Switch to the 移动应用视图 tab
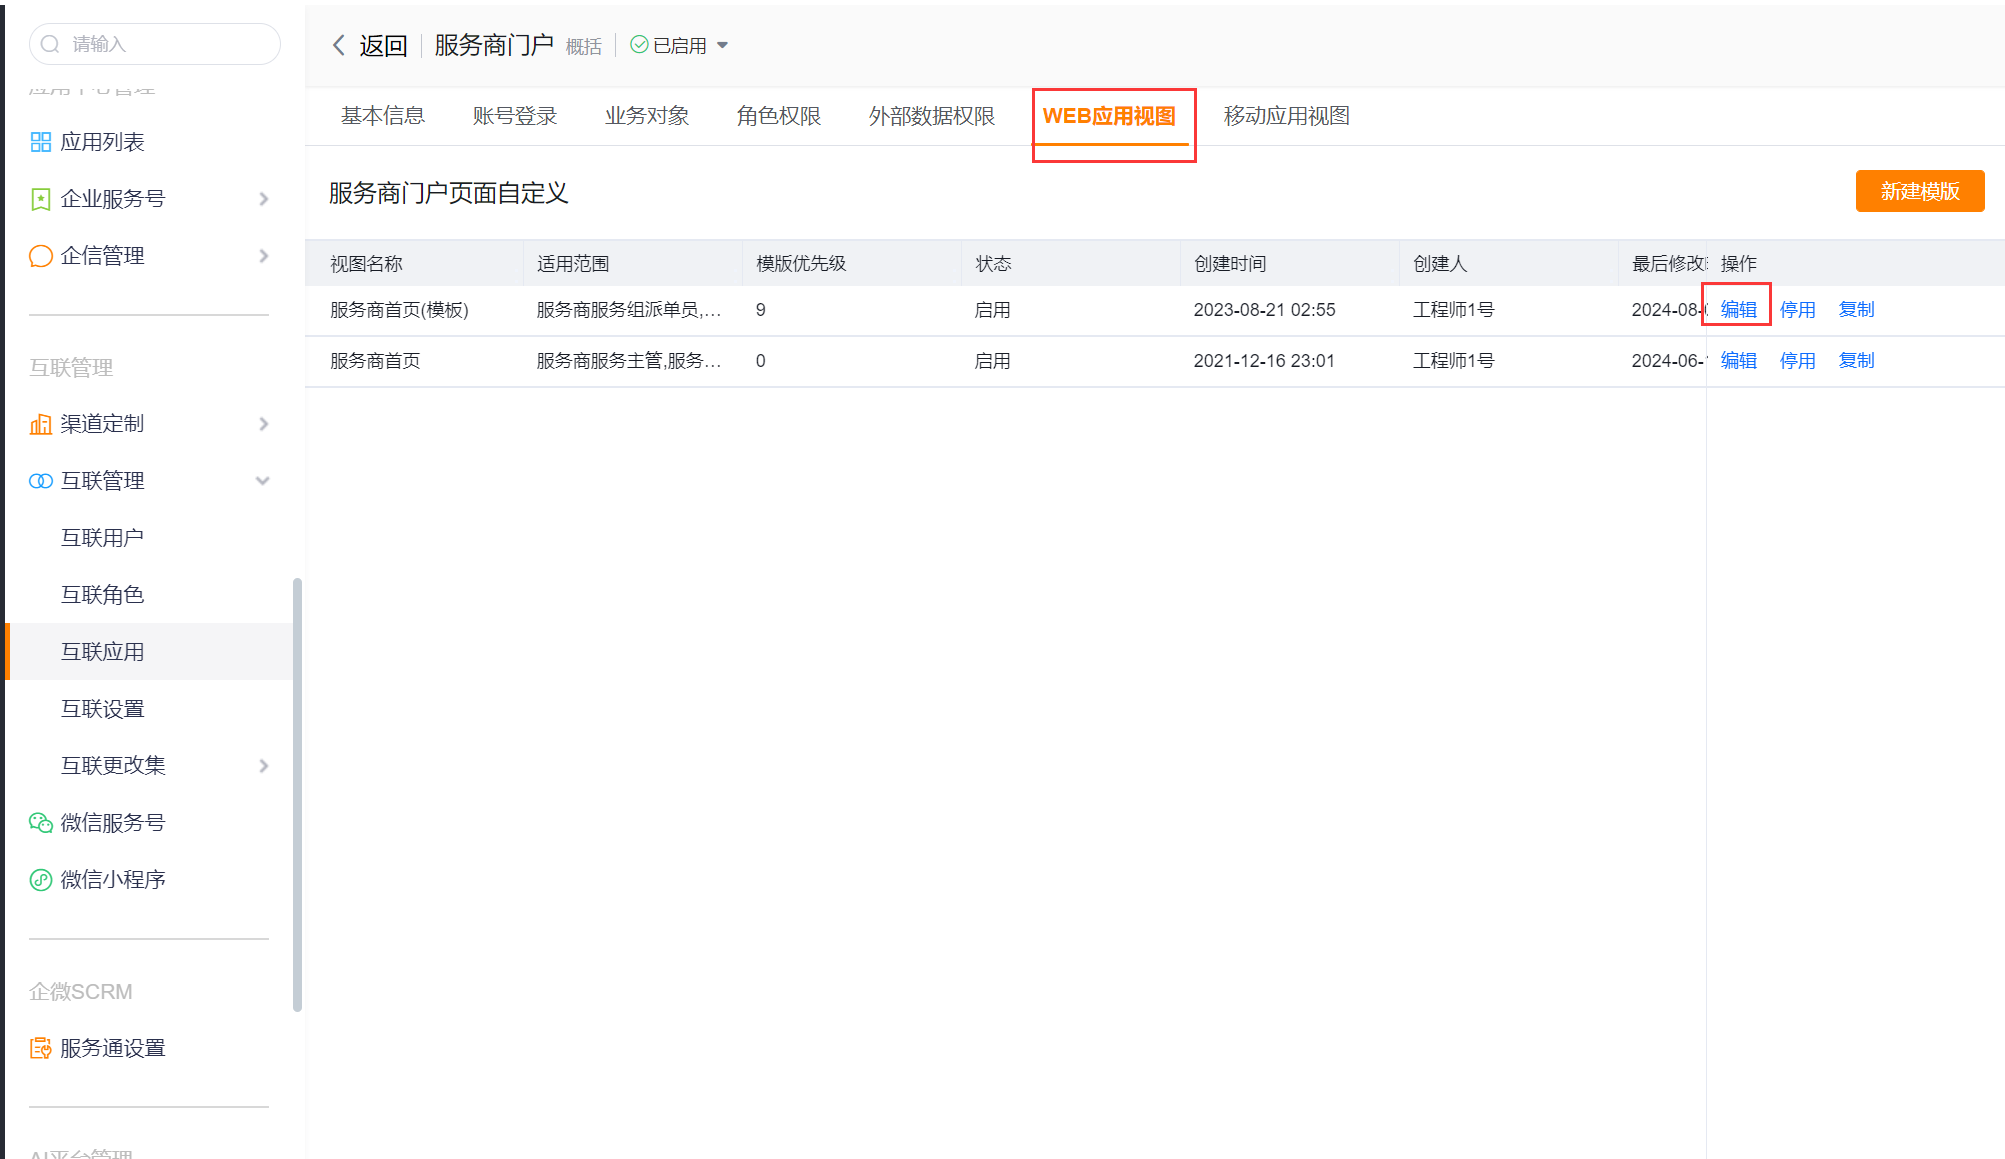 pos(1286,116)
